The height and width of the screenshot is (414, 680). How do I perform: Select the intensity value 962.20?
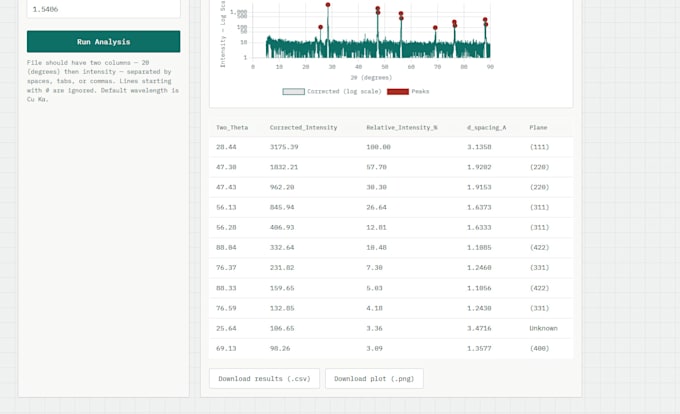[282, 187]
